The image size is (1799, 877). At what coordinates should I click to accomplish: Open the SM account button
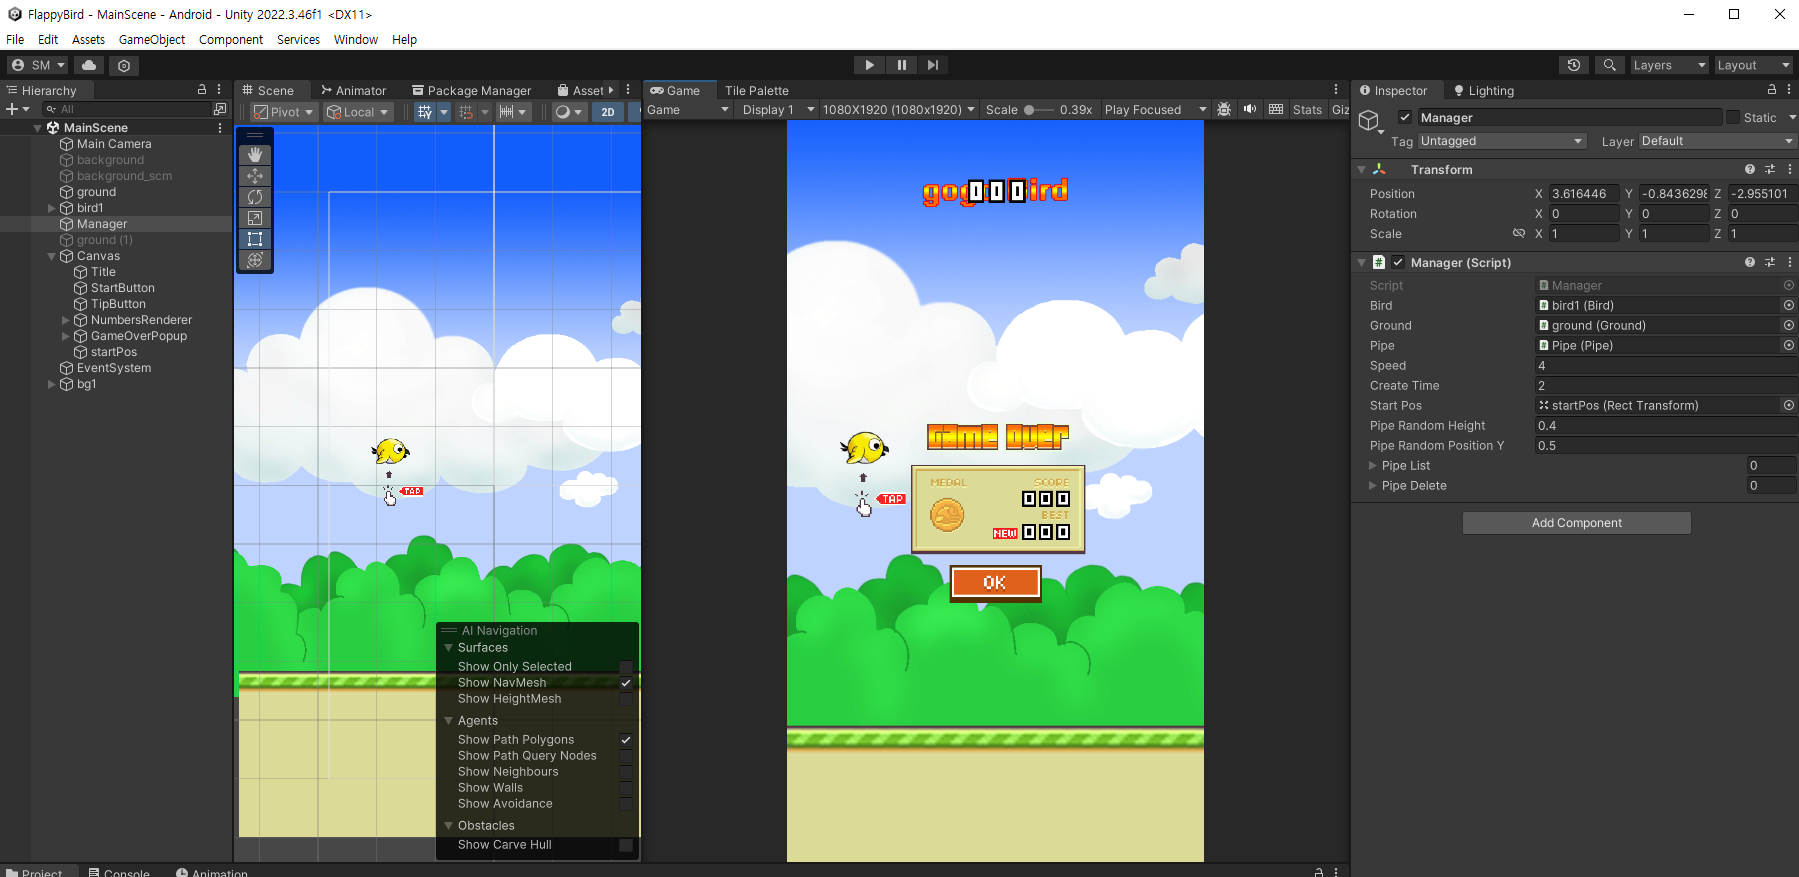click(x=38, y=65)
